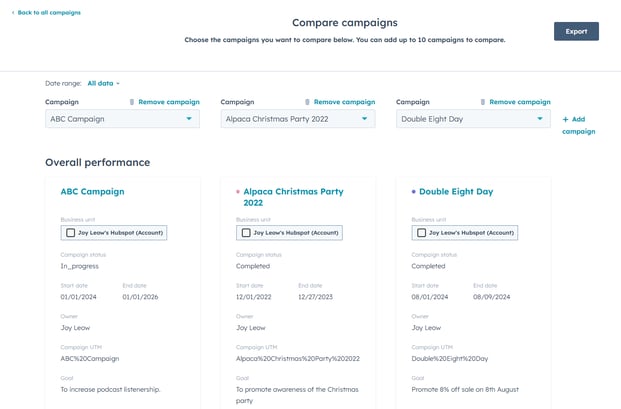Click the plus icon to add campaign
This screenshot has width=621, height=409.
tap(565, 119)
